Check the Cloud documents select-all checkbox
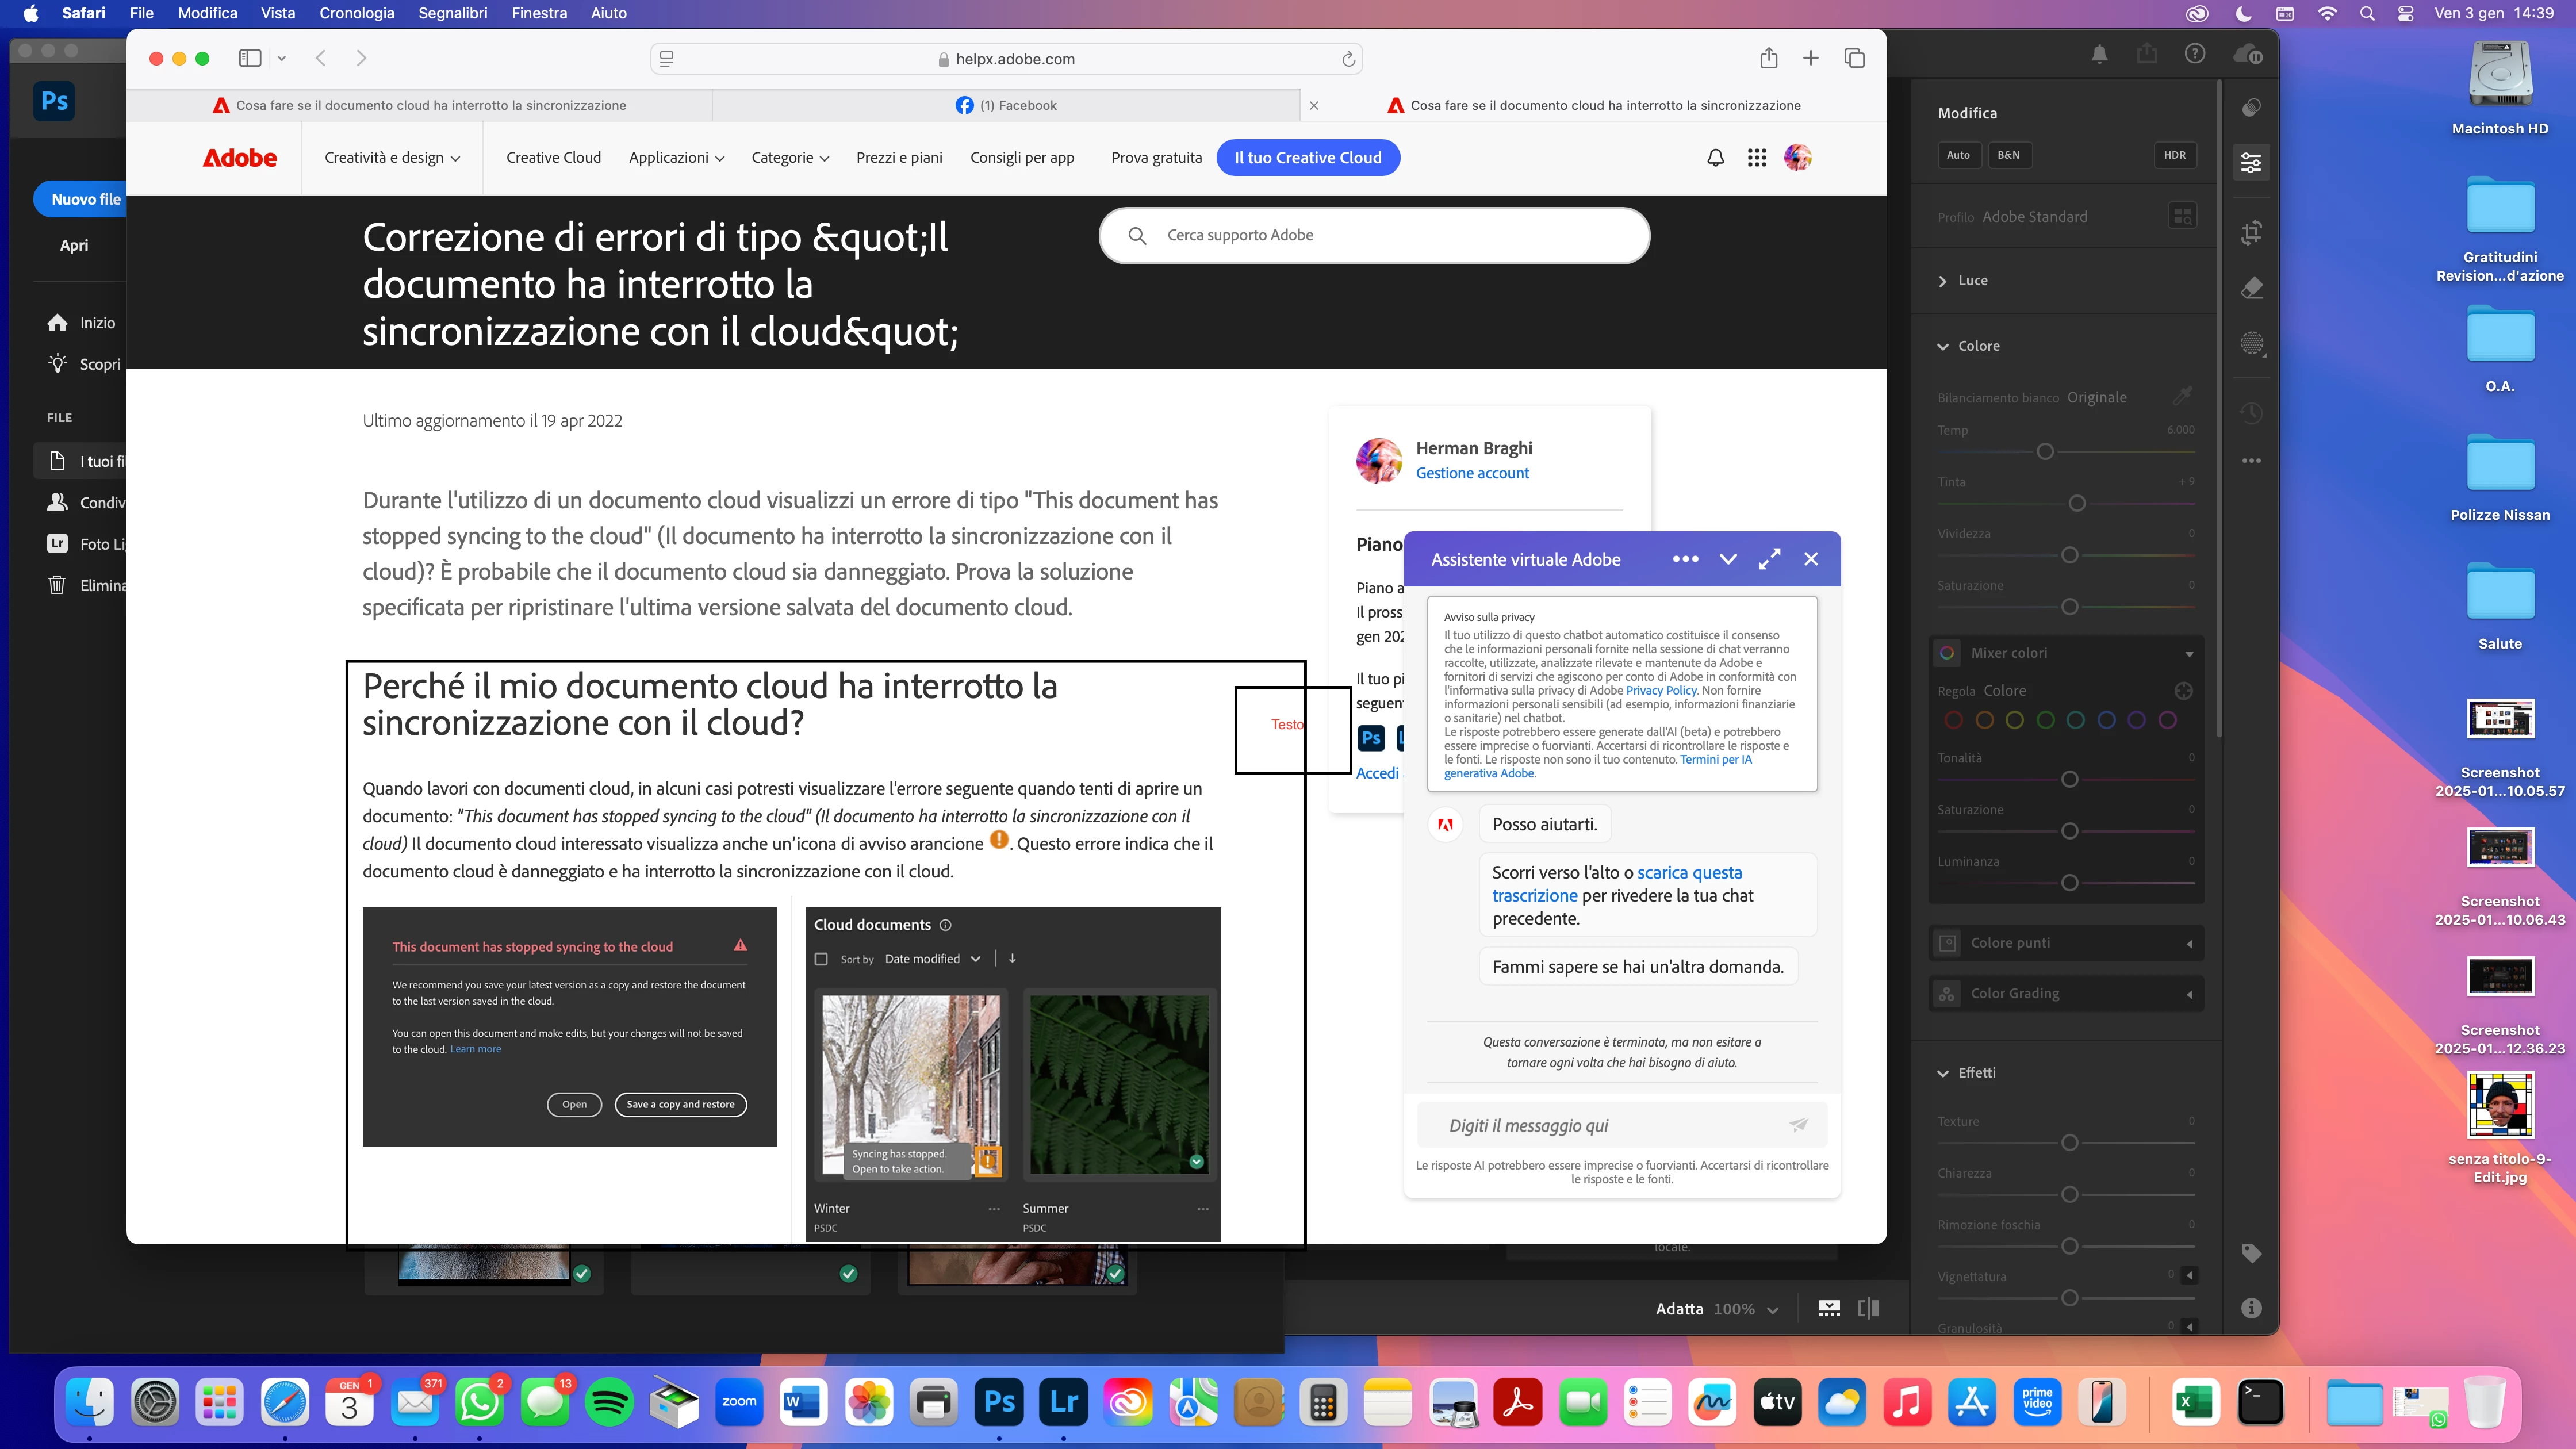The height and width of the screenshot is (1449, 2576). [821, 959]
